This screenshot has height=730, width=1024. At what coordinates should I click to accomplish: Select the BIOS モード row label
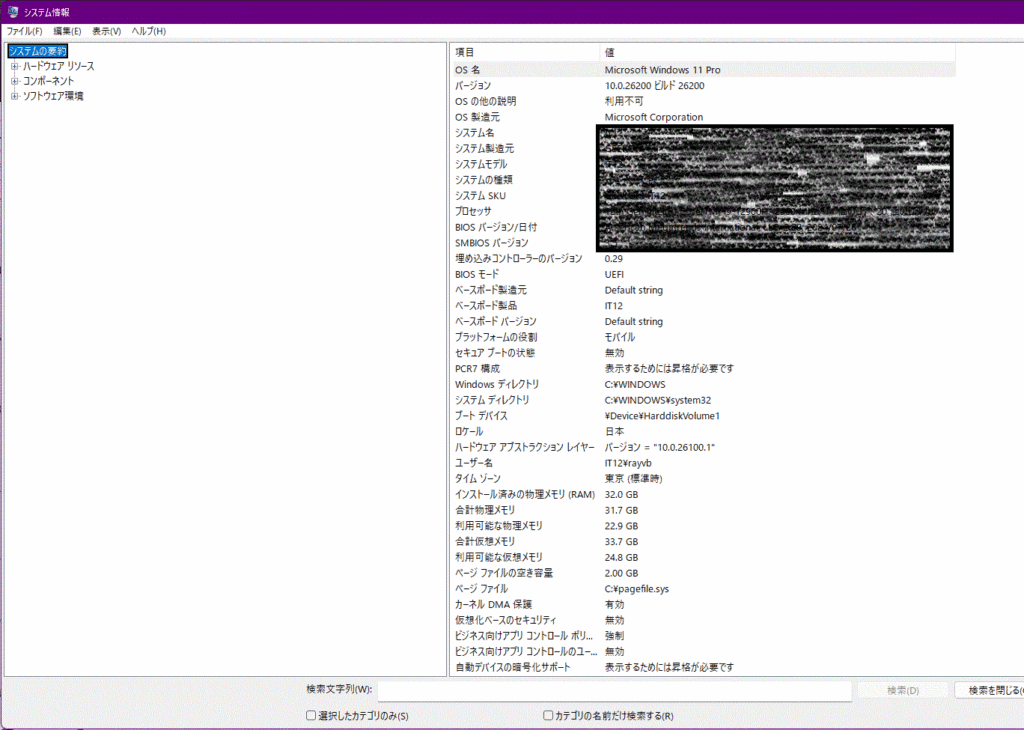point(477,274)
